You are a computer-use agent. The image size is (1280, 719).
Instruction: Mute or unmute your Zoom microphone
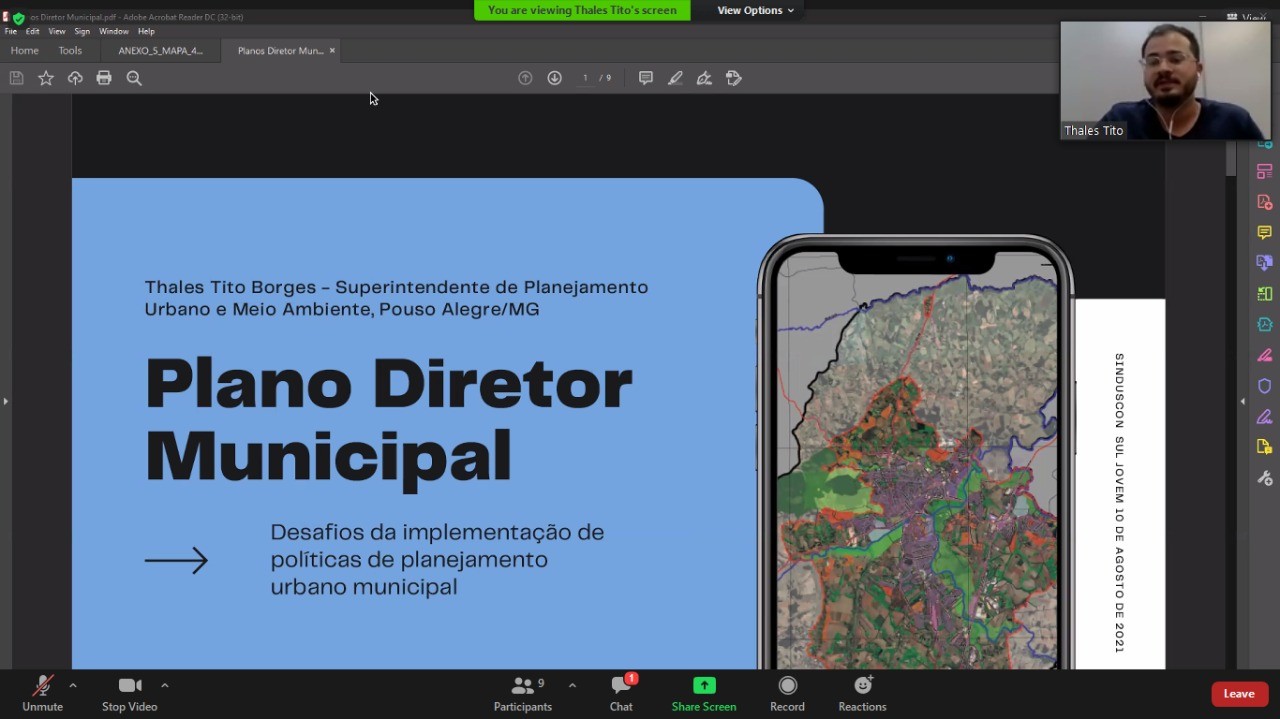42,692
